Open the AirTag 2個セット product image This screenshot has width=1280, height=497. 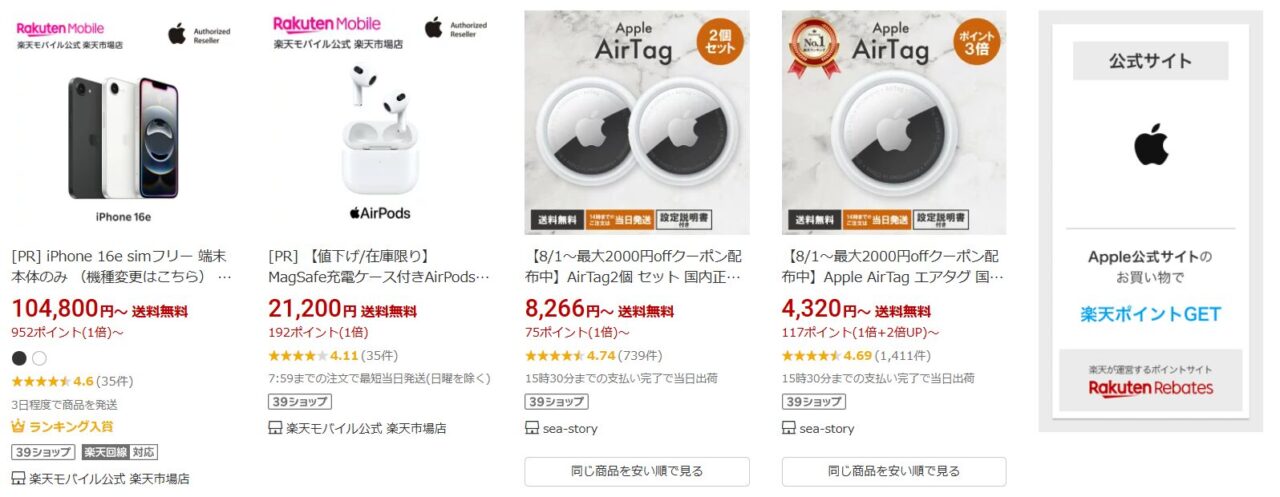click(637, 123)
